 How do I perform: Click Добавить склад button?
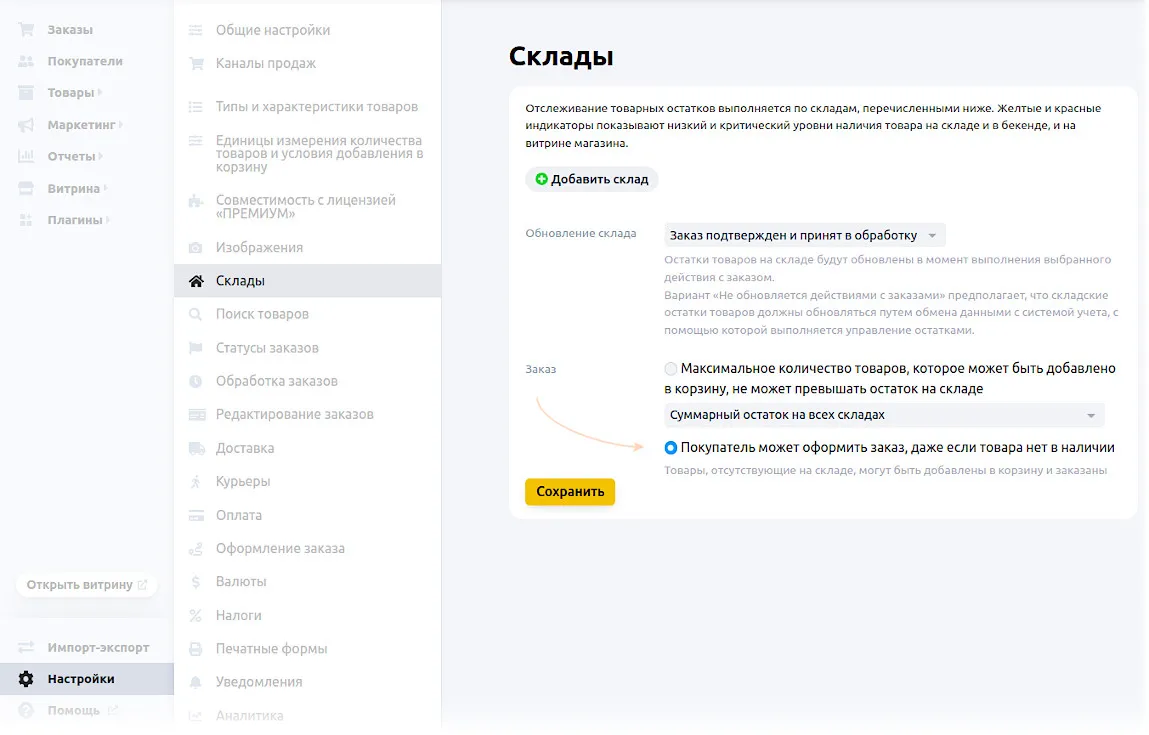point(591,180)
